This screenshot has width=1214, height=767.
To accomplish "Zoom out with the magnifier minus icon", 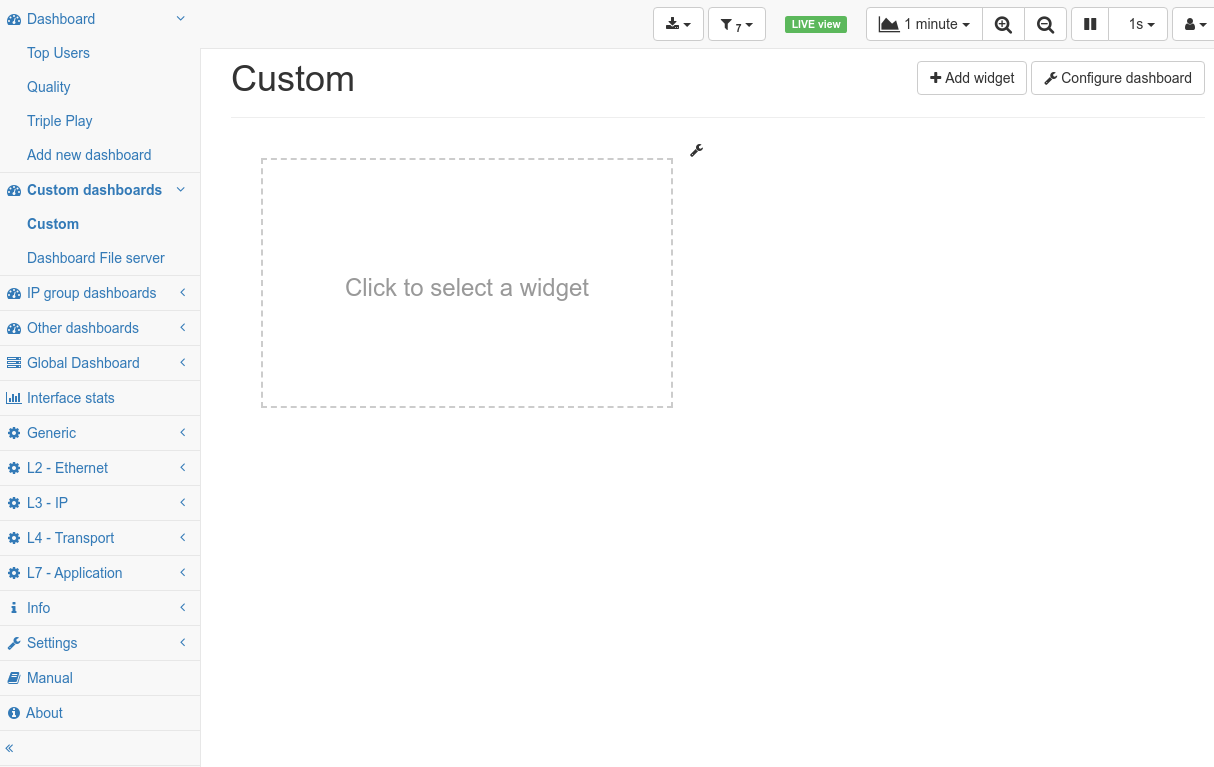I will (1045, 24).
